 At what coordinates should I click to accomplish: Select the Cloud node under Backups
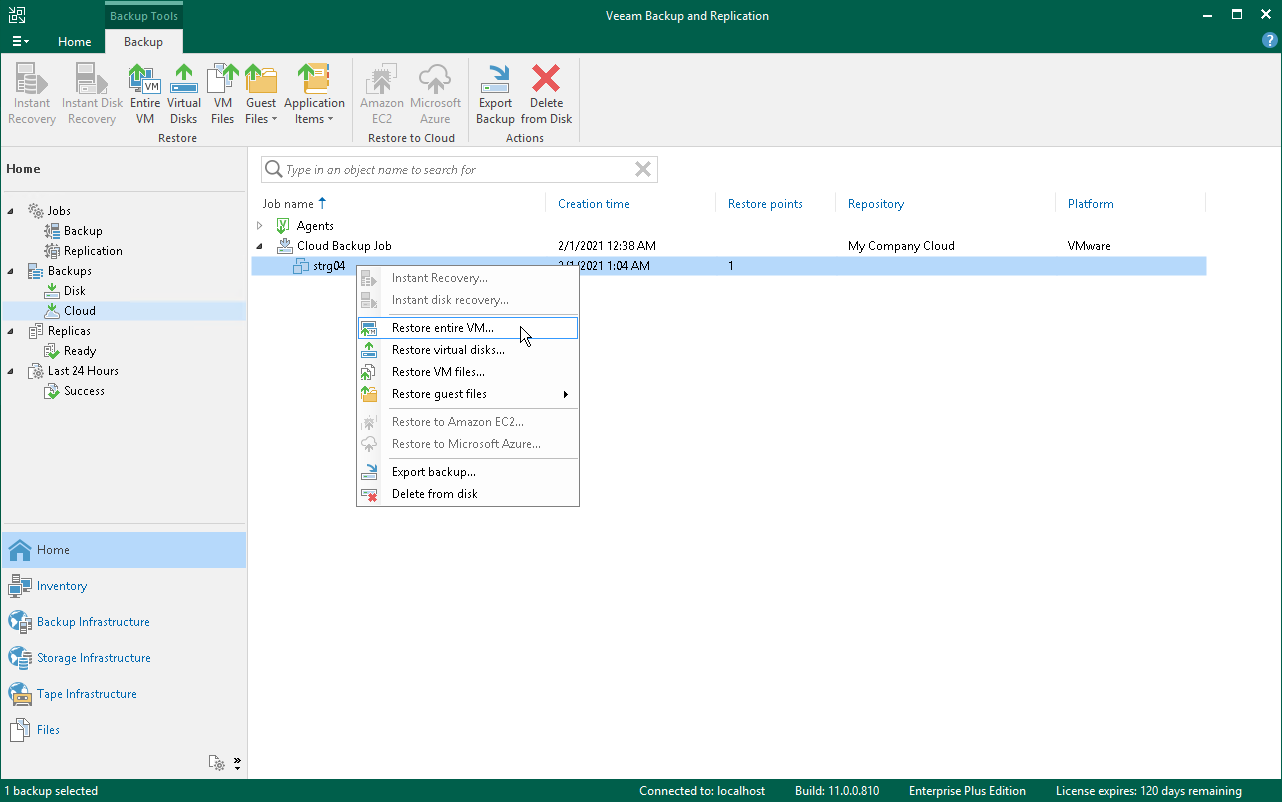80,310
